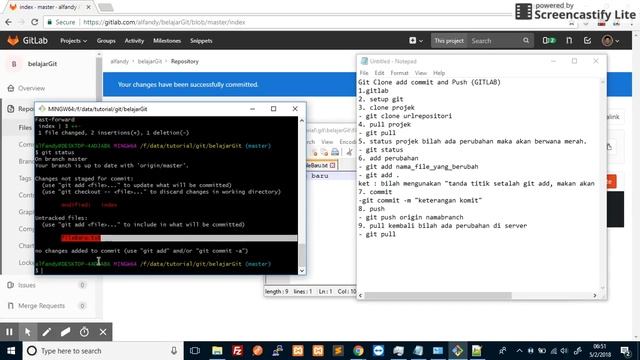Viewport: 640px width, 360px height.
Task: Close the fileBaru.txt tab in Notepad++
Action: [x=332, y=165]
